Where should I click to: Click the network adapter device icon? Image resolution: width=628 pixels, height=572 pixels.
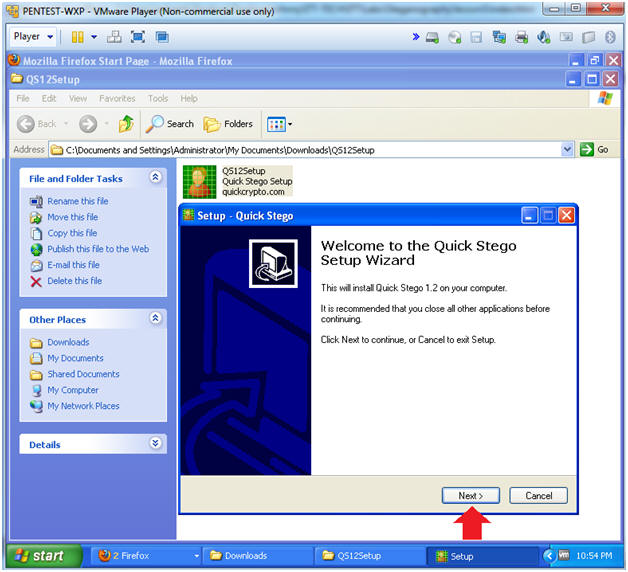499,38
